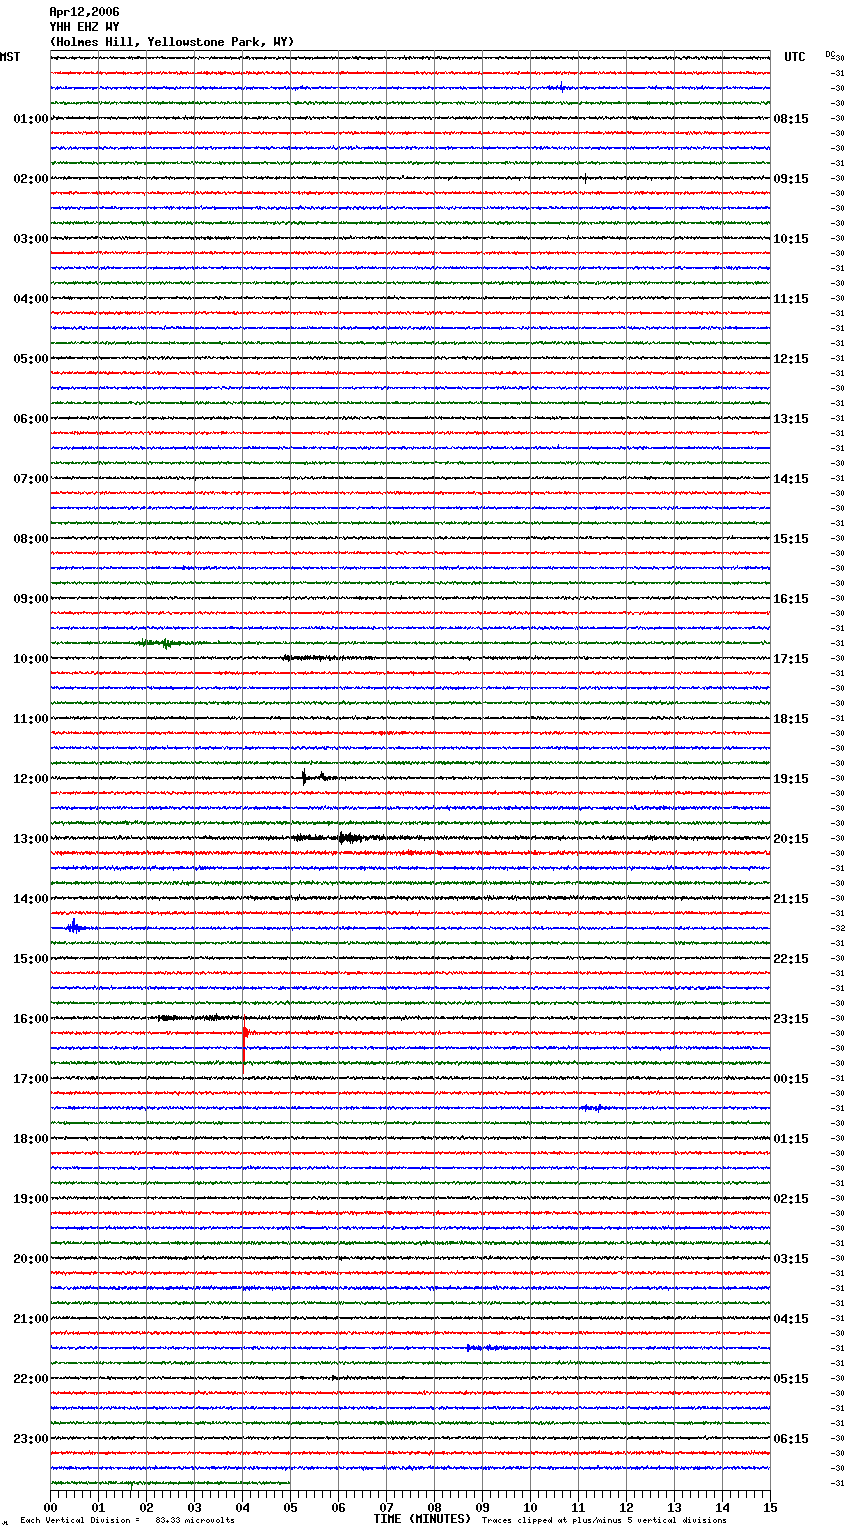Screen dimensions: 850x1534
Task: Click the "DC" column header
Action: pos(830,55)
